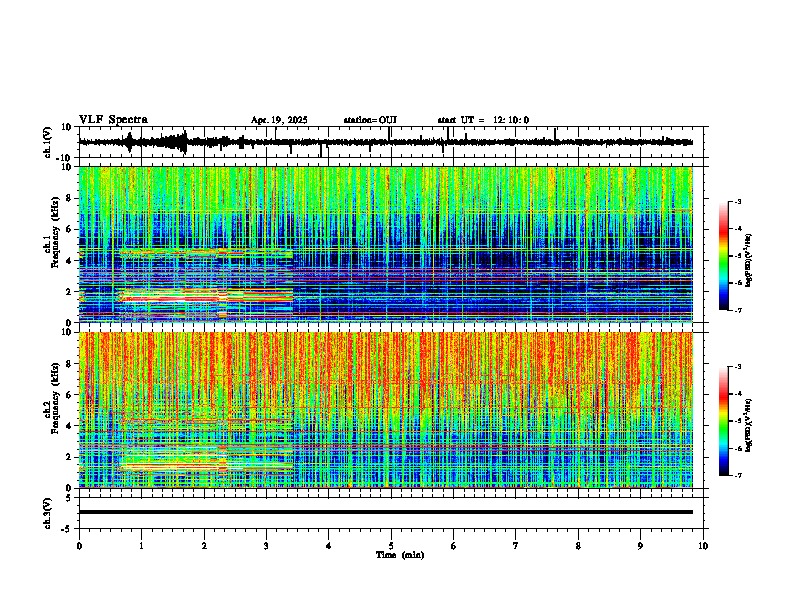Click the "VLF Spectra" plot title
Image resolution: width=792 pixels, height=612 pixels.
point(113,120)
